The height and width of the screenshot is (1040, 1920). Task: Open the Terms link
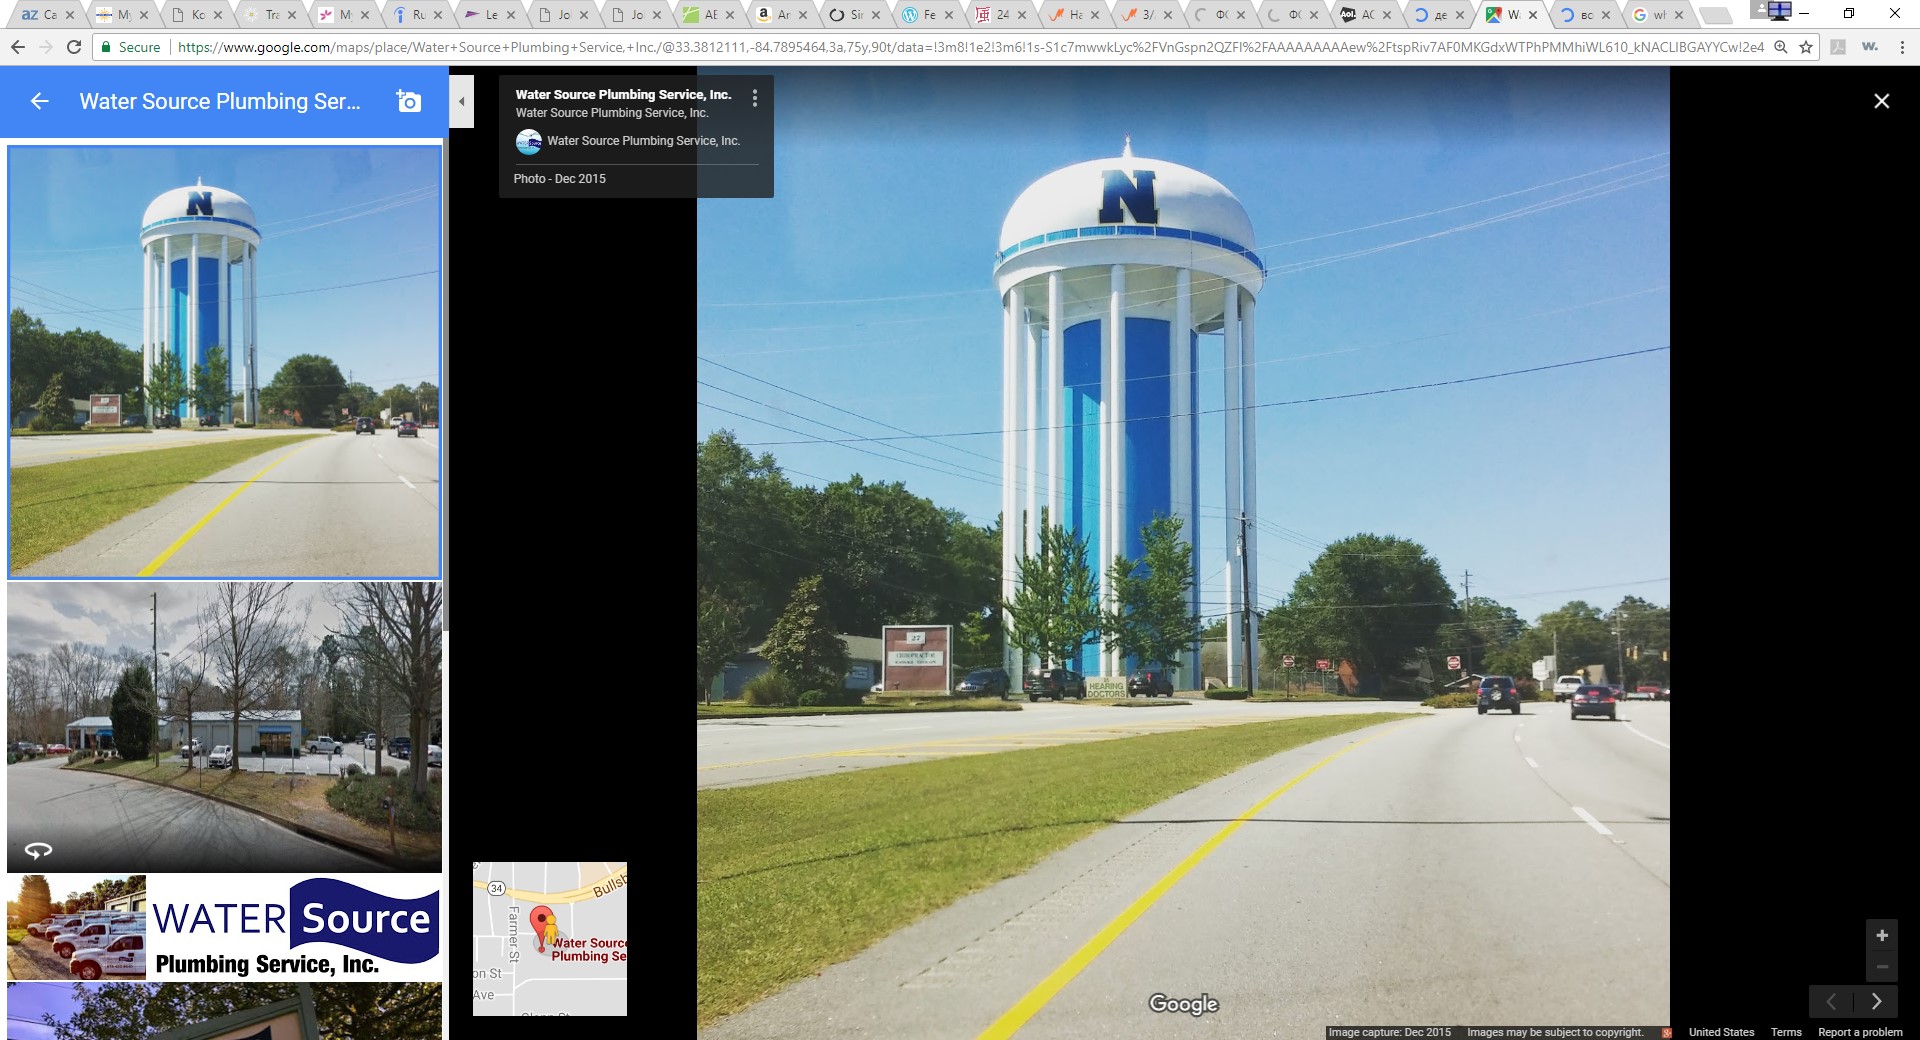click(x=1785, y=1032)
